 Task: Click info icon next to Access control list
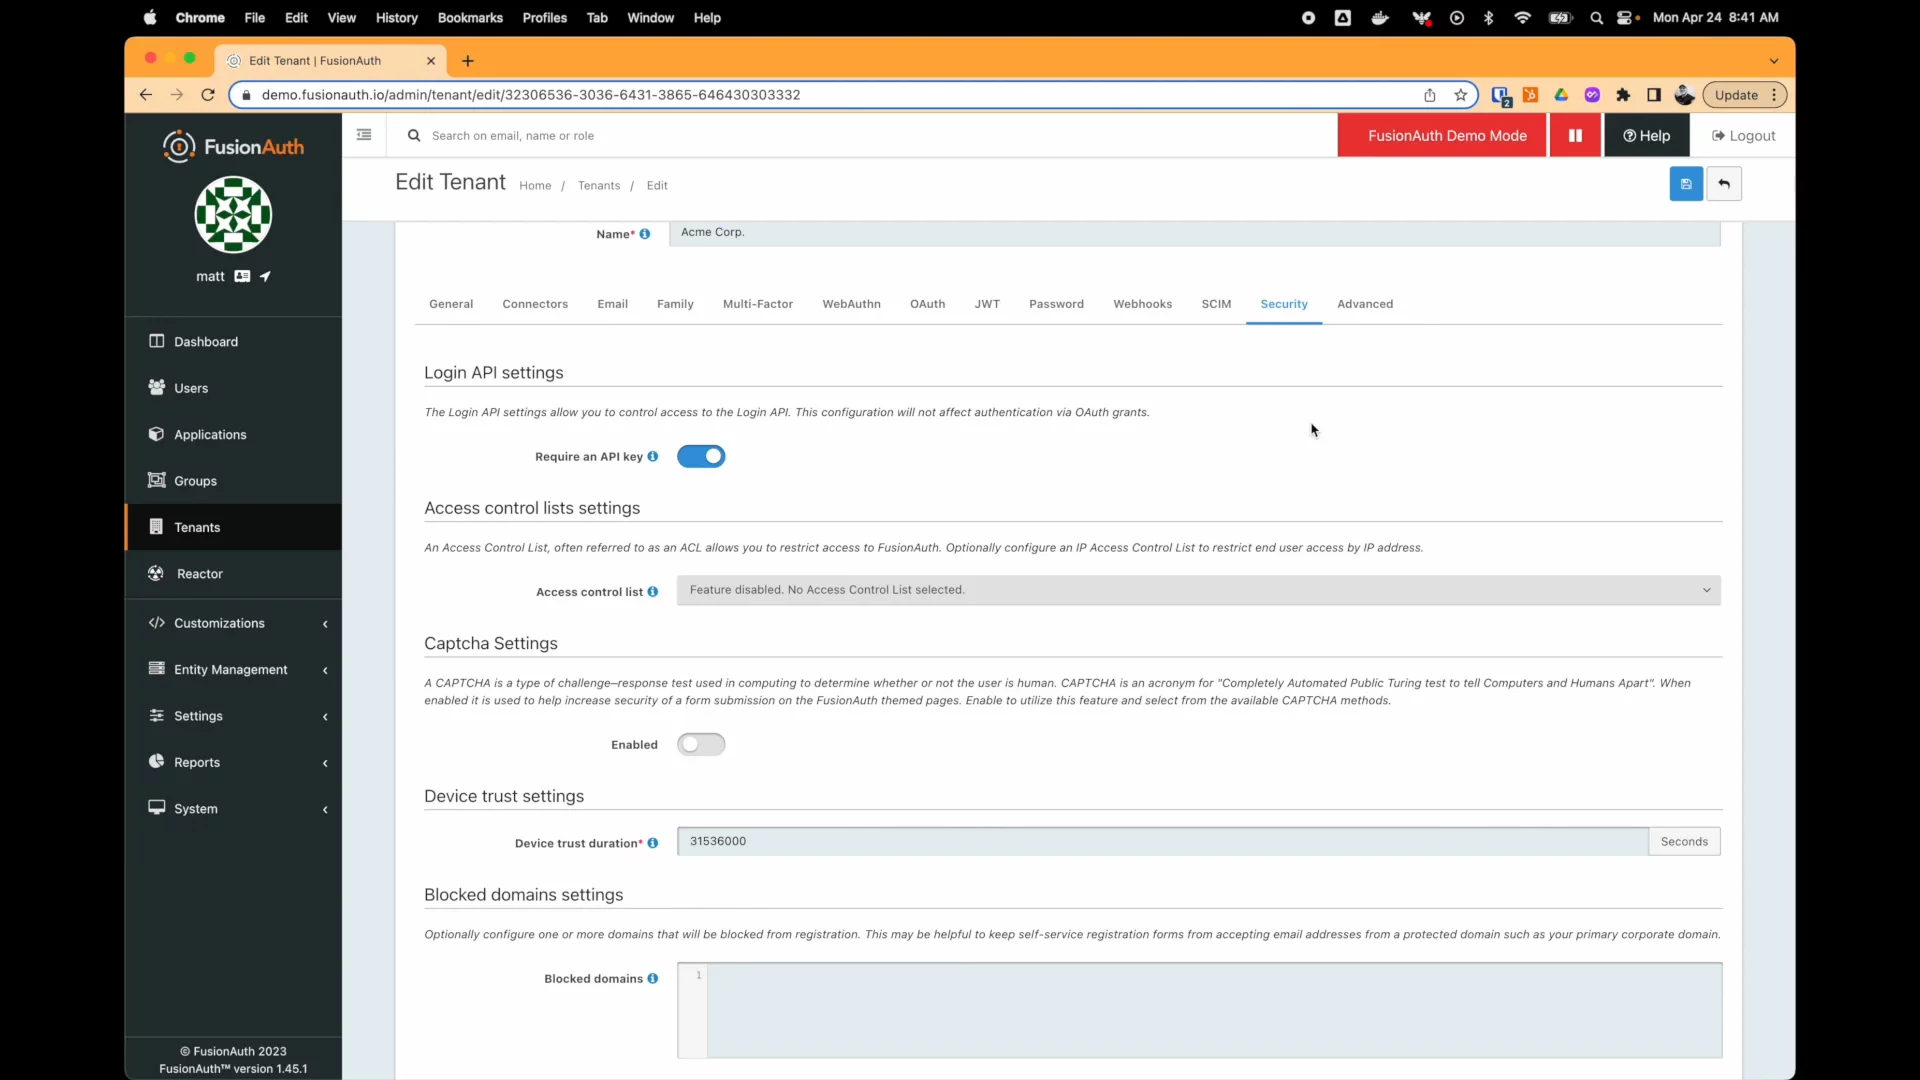tap(653, 592)
